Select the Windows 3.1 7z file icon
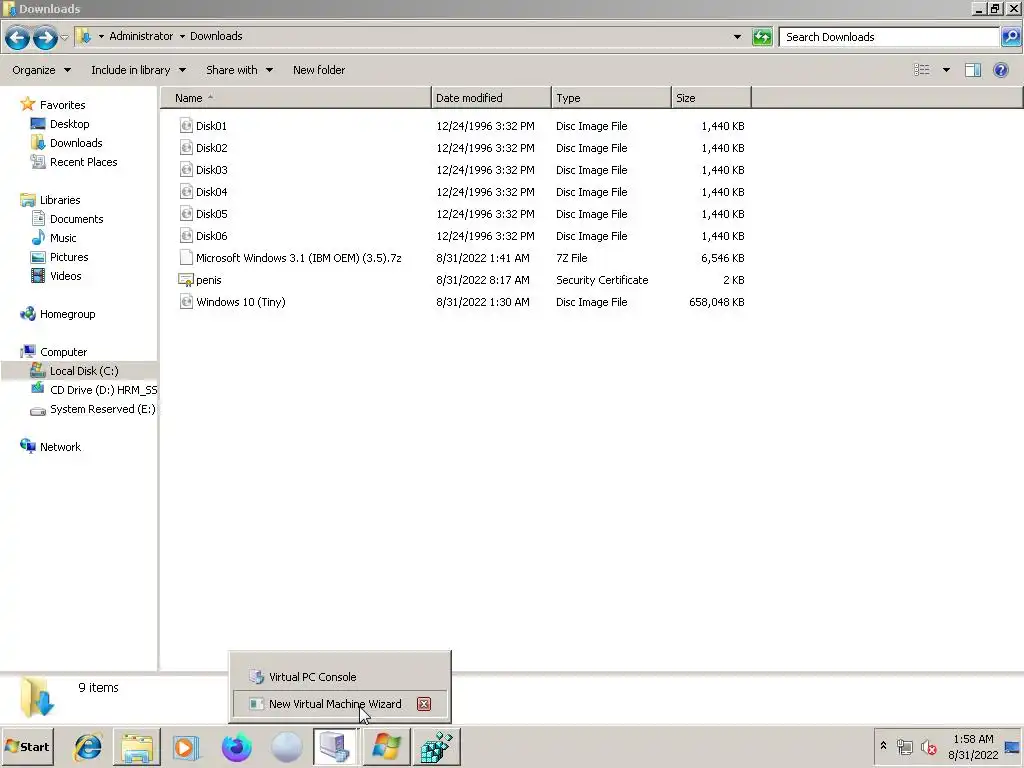 pos(186,257)
